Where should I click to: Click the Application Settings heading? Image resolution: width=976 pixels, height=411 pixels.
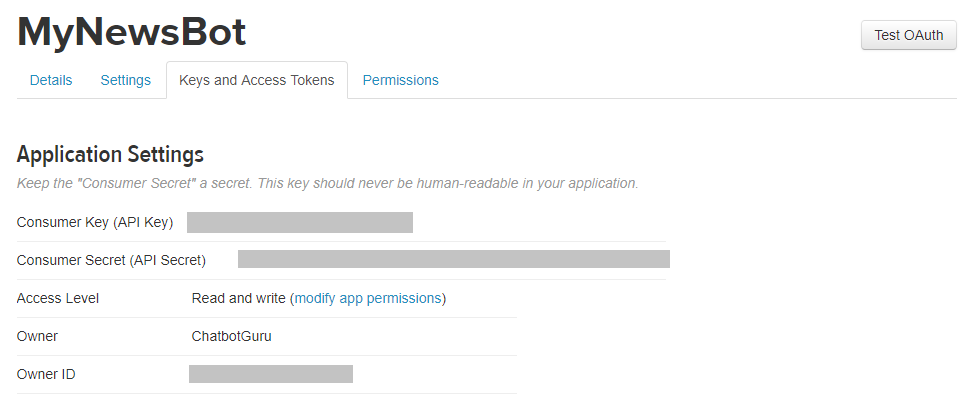point(110,154)
